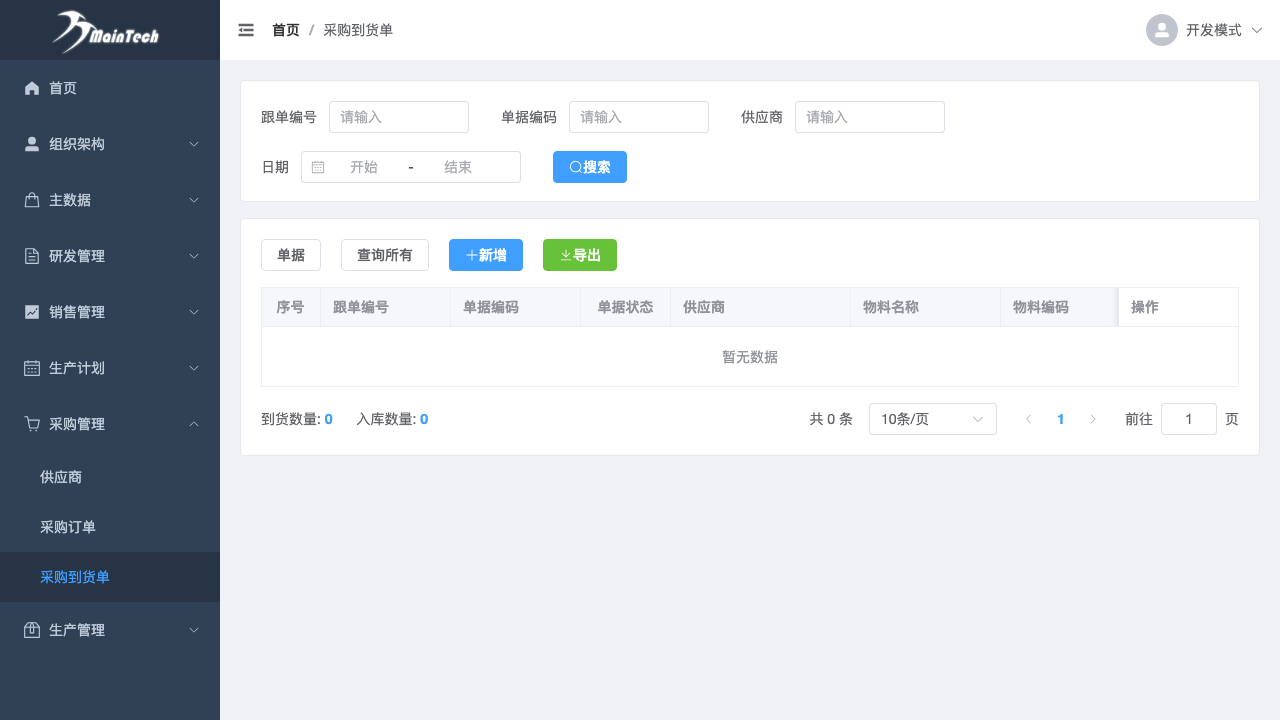Click the shopping cart 采购管理 icon
This screenshot has height=720, width=1280.
[x=32, y=424]
